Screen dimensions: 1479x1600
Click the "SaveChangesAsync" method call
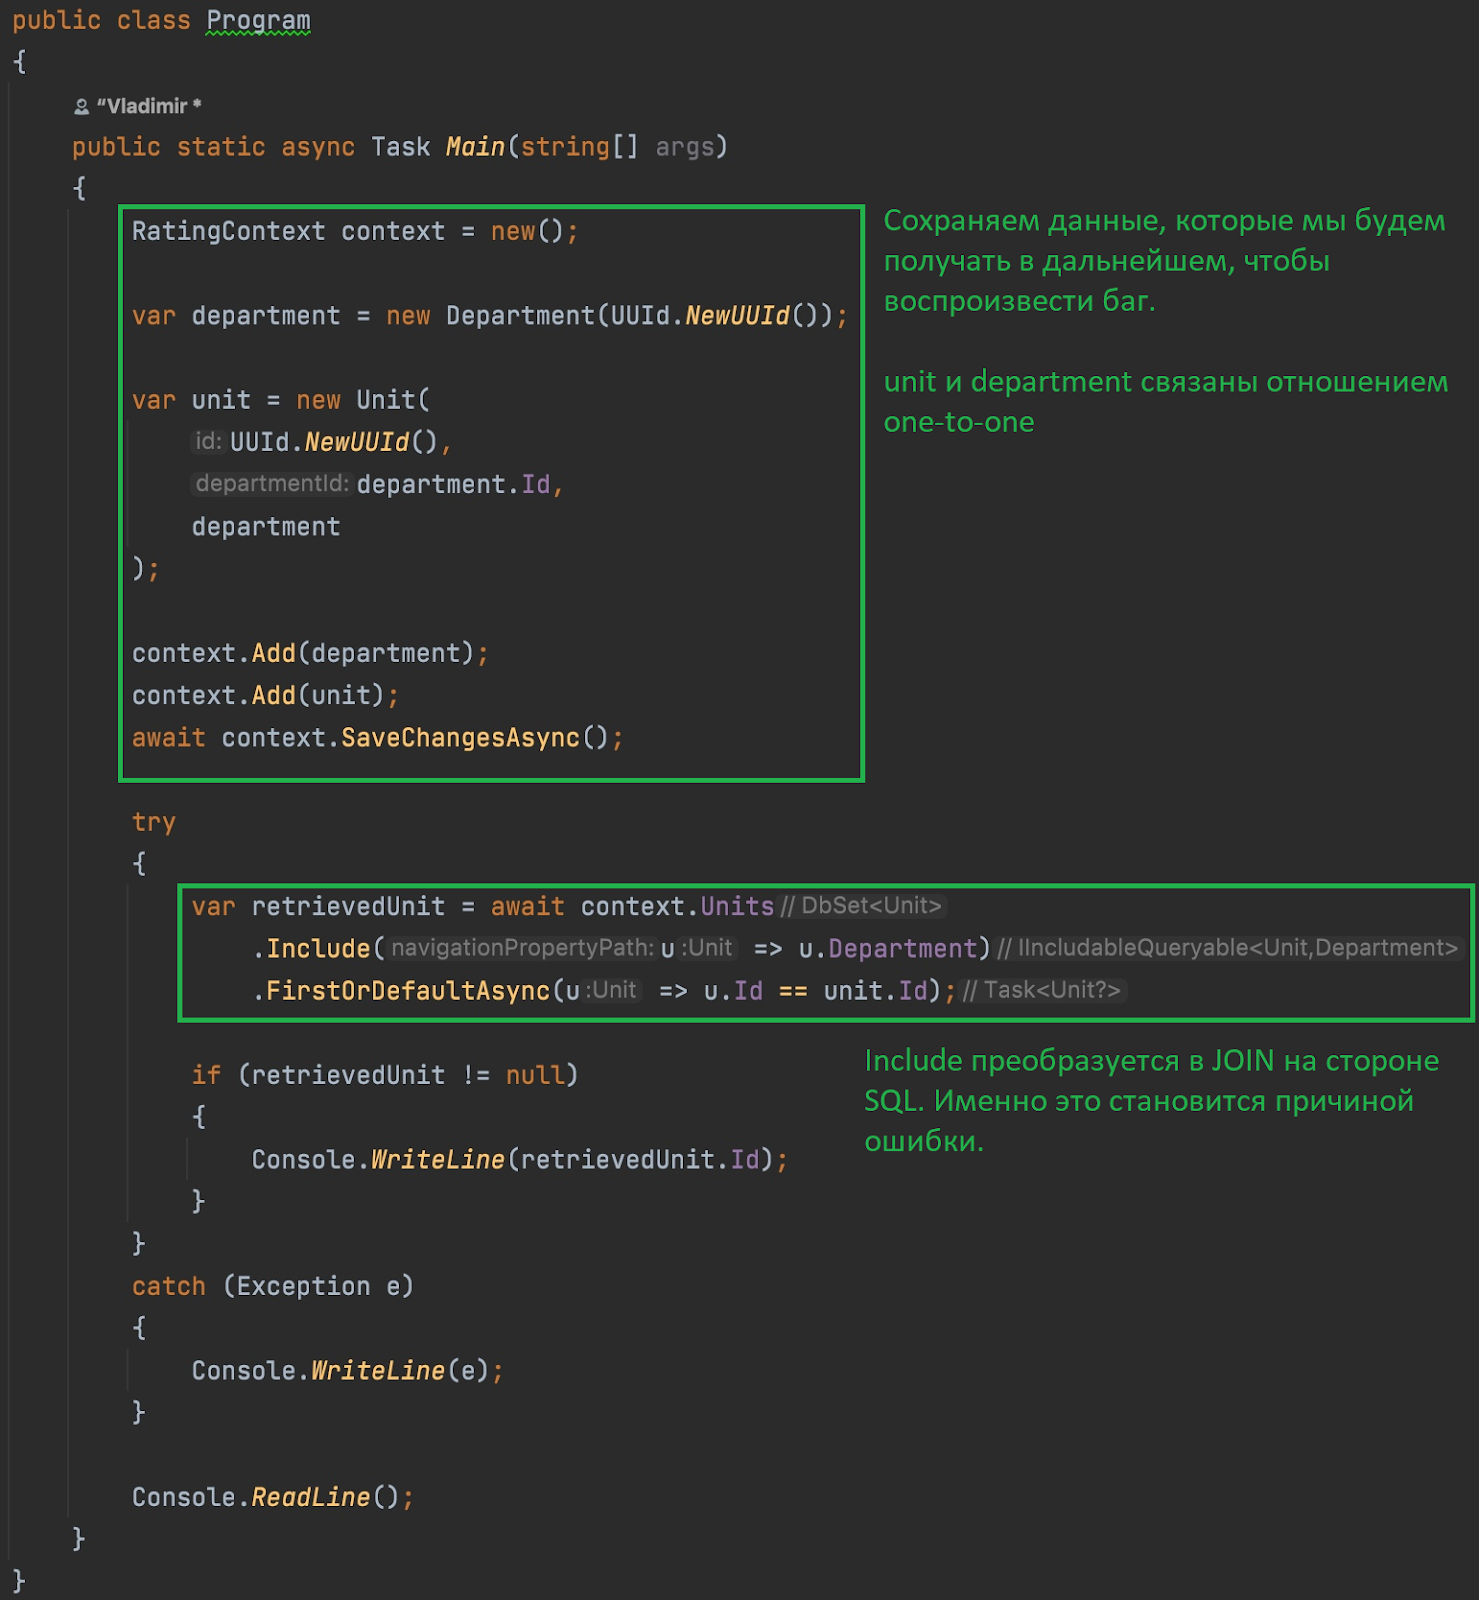(x=460, y=738)
